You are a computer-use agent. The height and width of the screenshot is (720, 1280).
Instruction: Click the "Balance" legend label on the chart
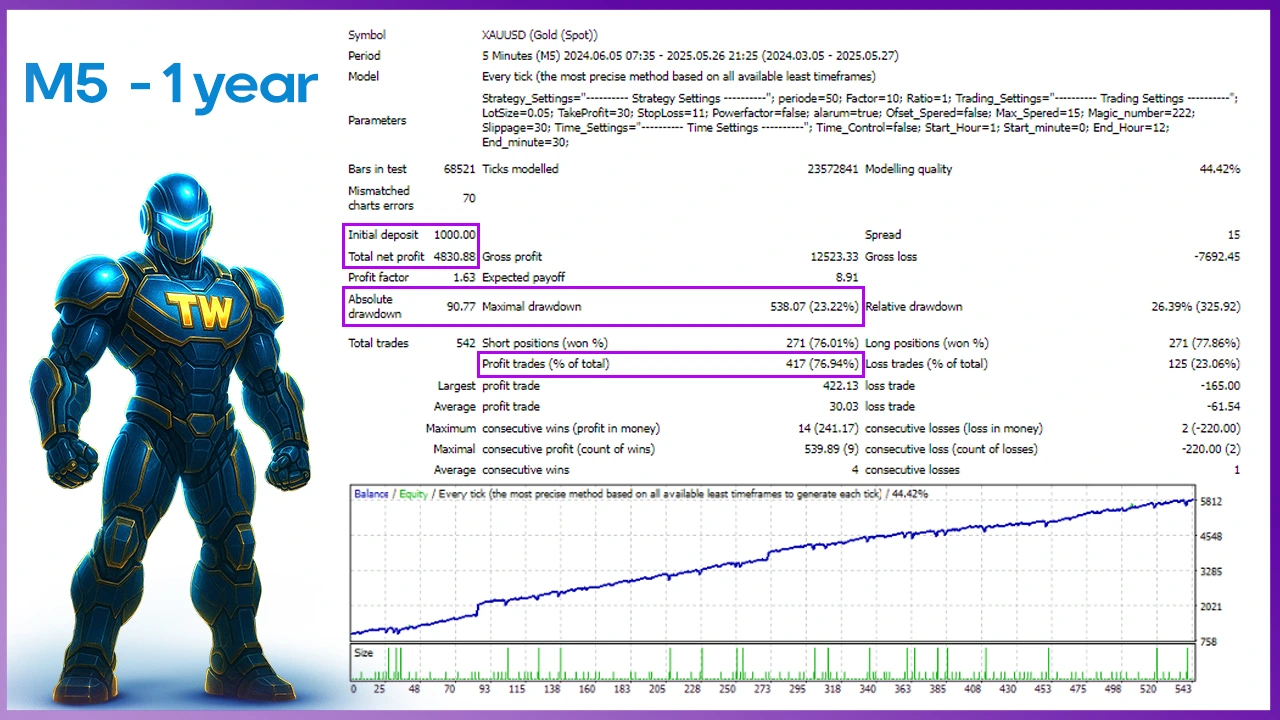tap(371, 494)
